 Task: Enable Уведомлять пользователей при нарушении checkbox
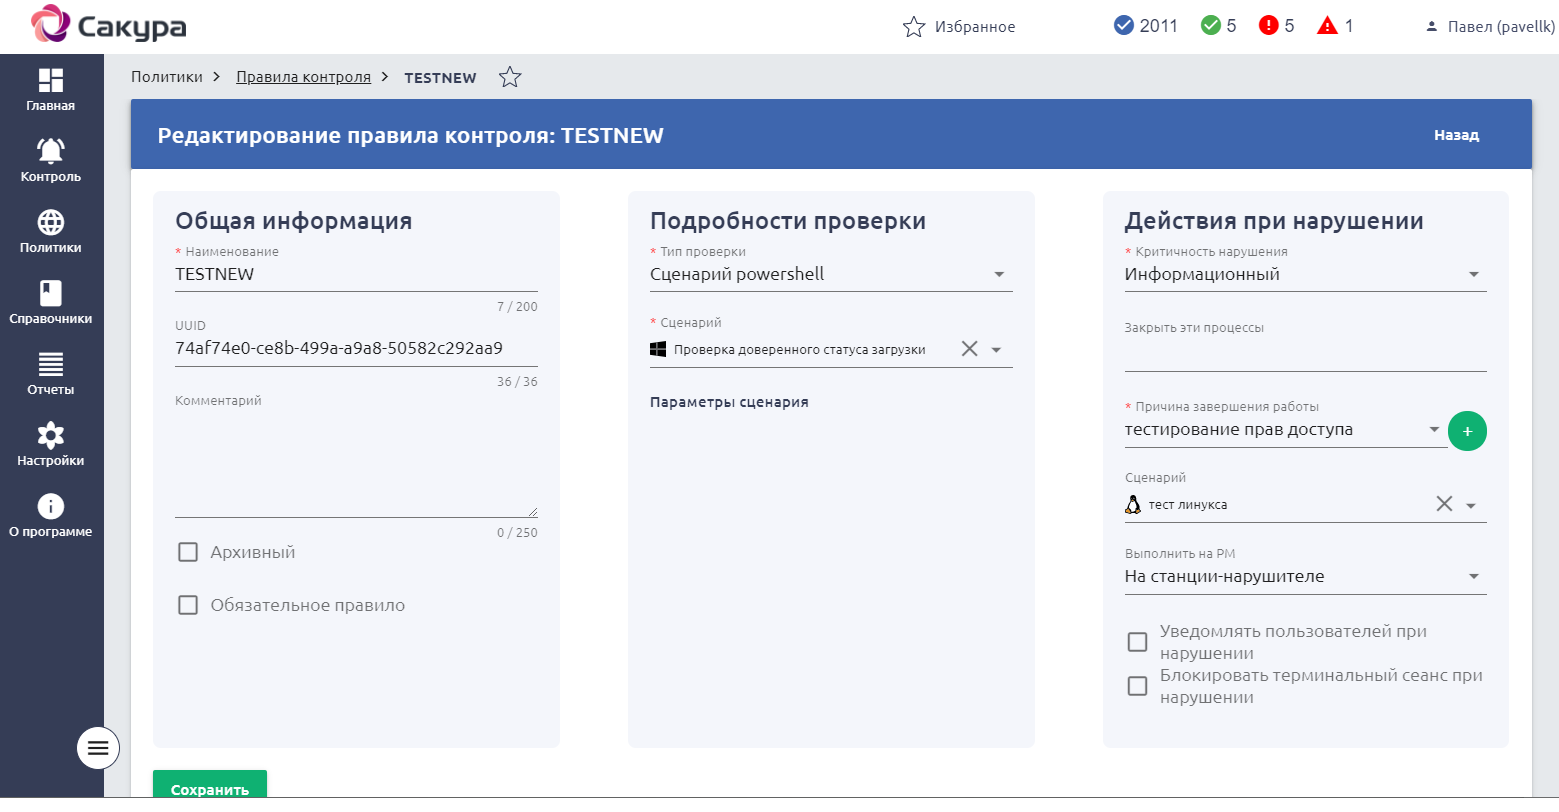pyautogui.click(x=1137, y=642)
